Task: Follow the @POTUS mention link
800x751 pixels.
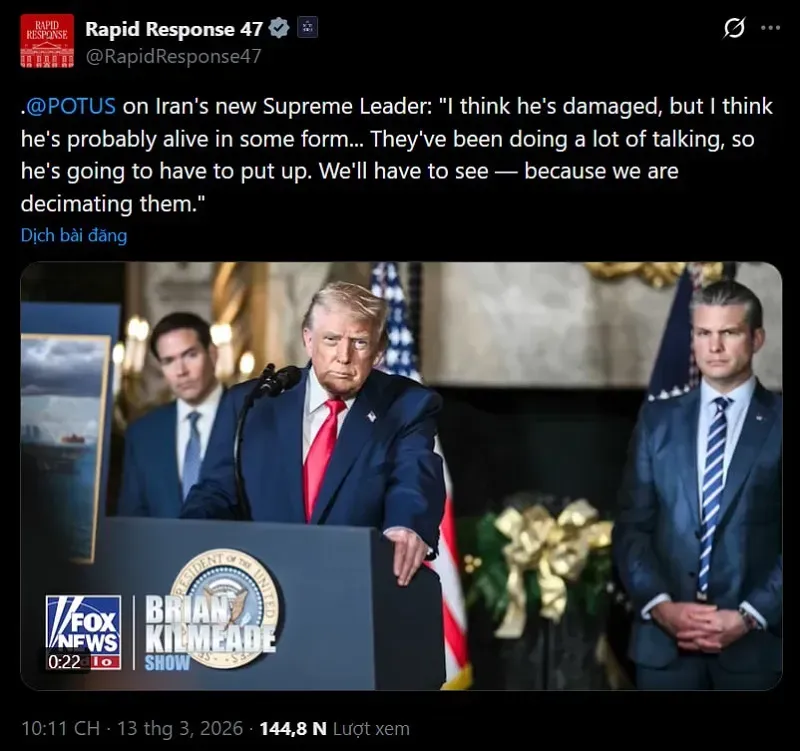Action: (70, 106)
